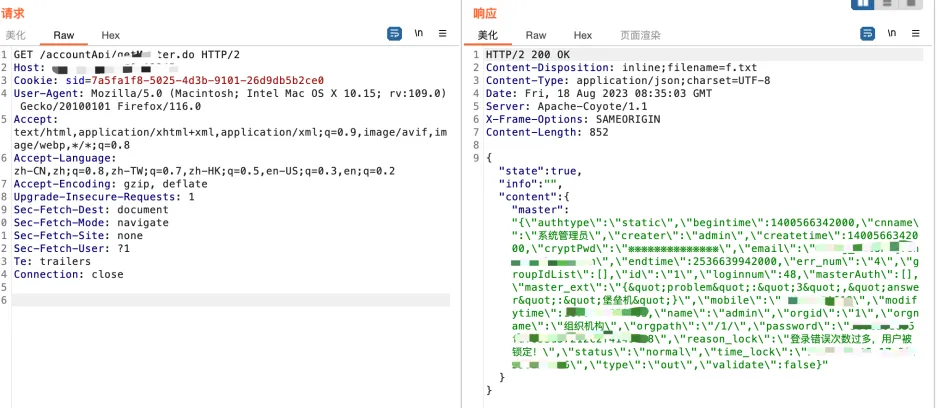This screenshot has height=408, width=937.
Task: Select the stacked top-bottom layout icon
Action: click(x=887, y=4)
